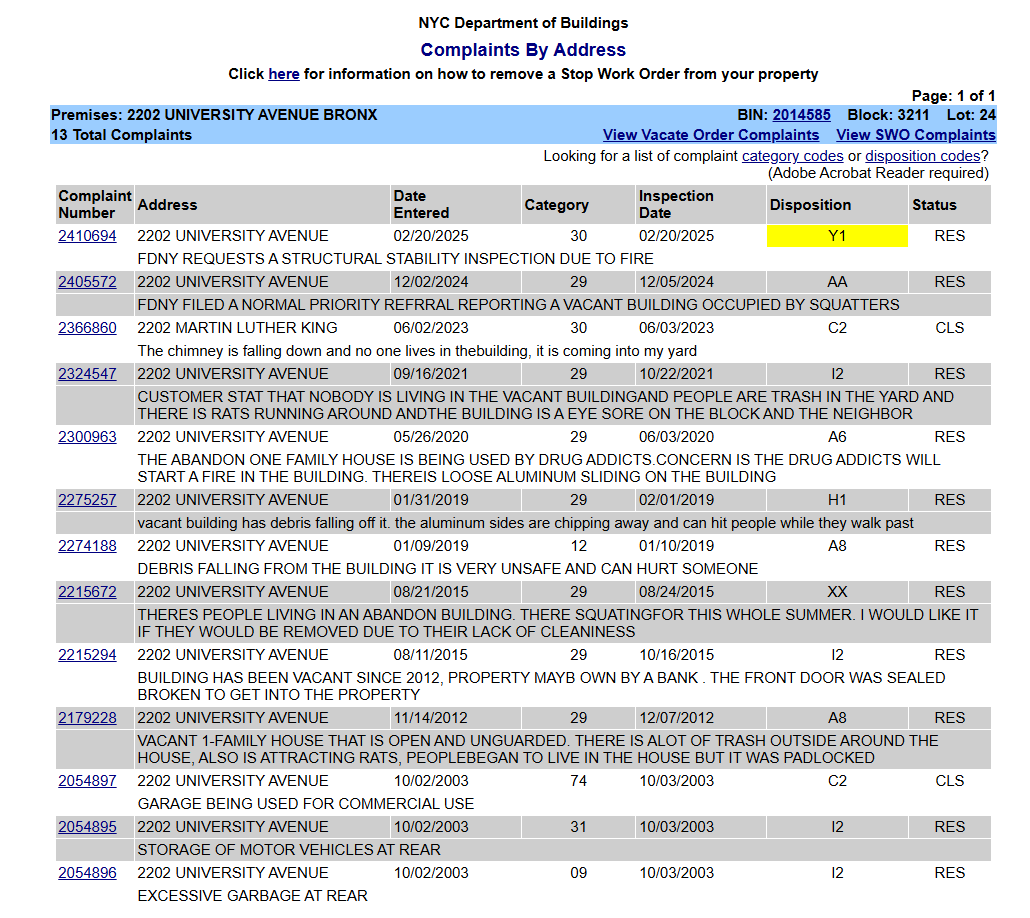This screenshot has height=918, width=1030.
Task: Click the Disposition column header
Action: [x=837, y=204]
